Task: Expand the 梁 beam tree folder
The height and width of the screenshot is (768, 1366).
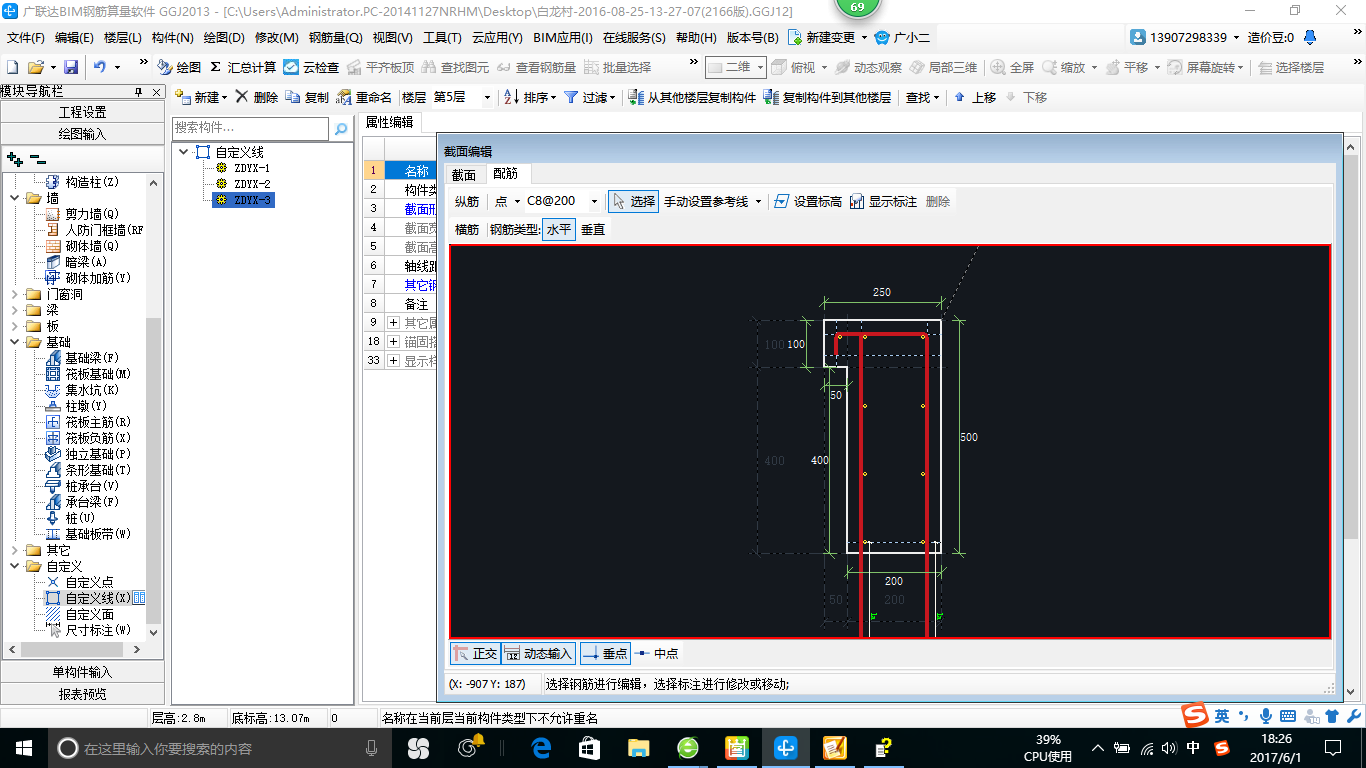Action: pos(15,310)
